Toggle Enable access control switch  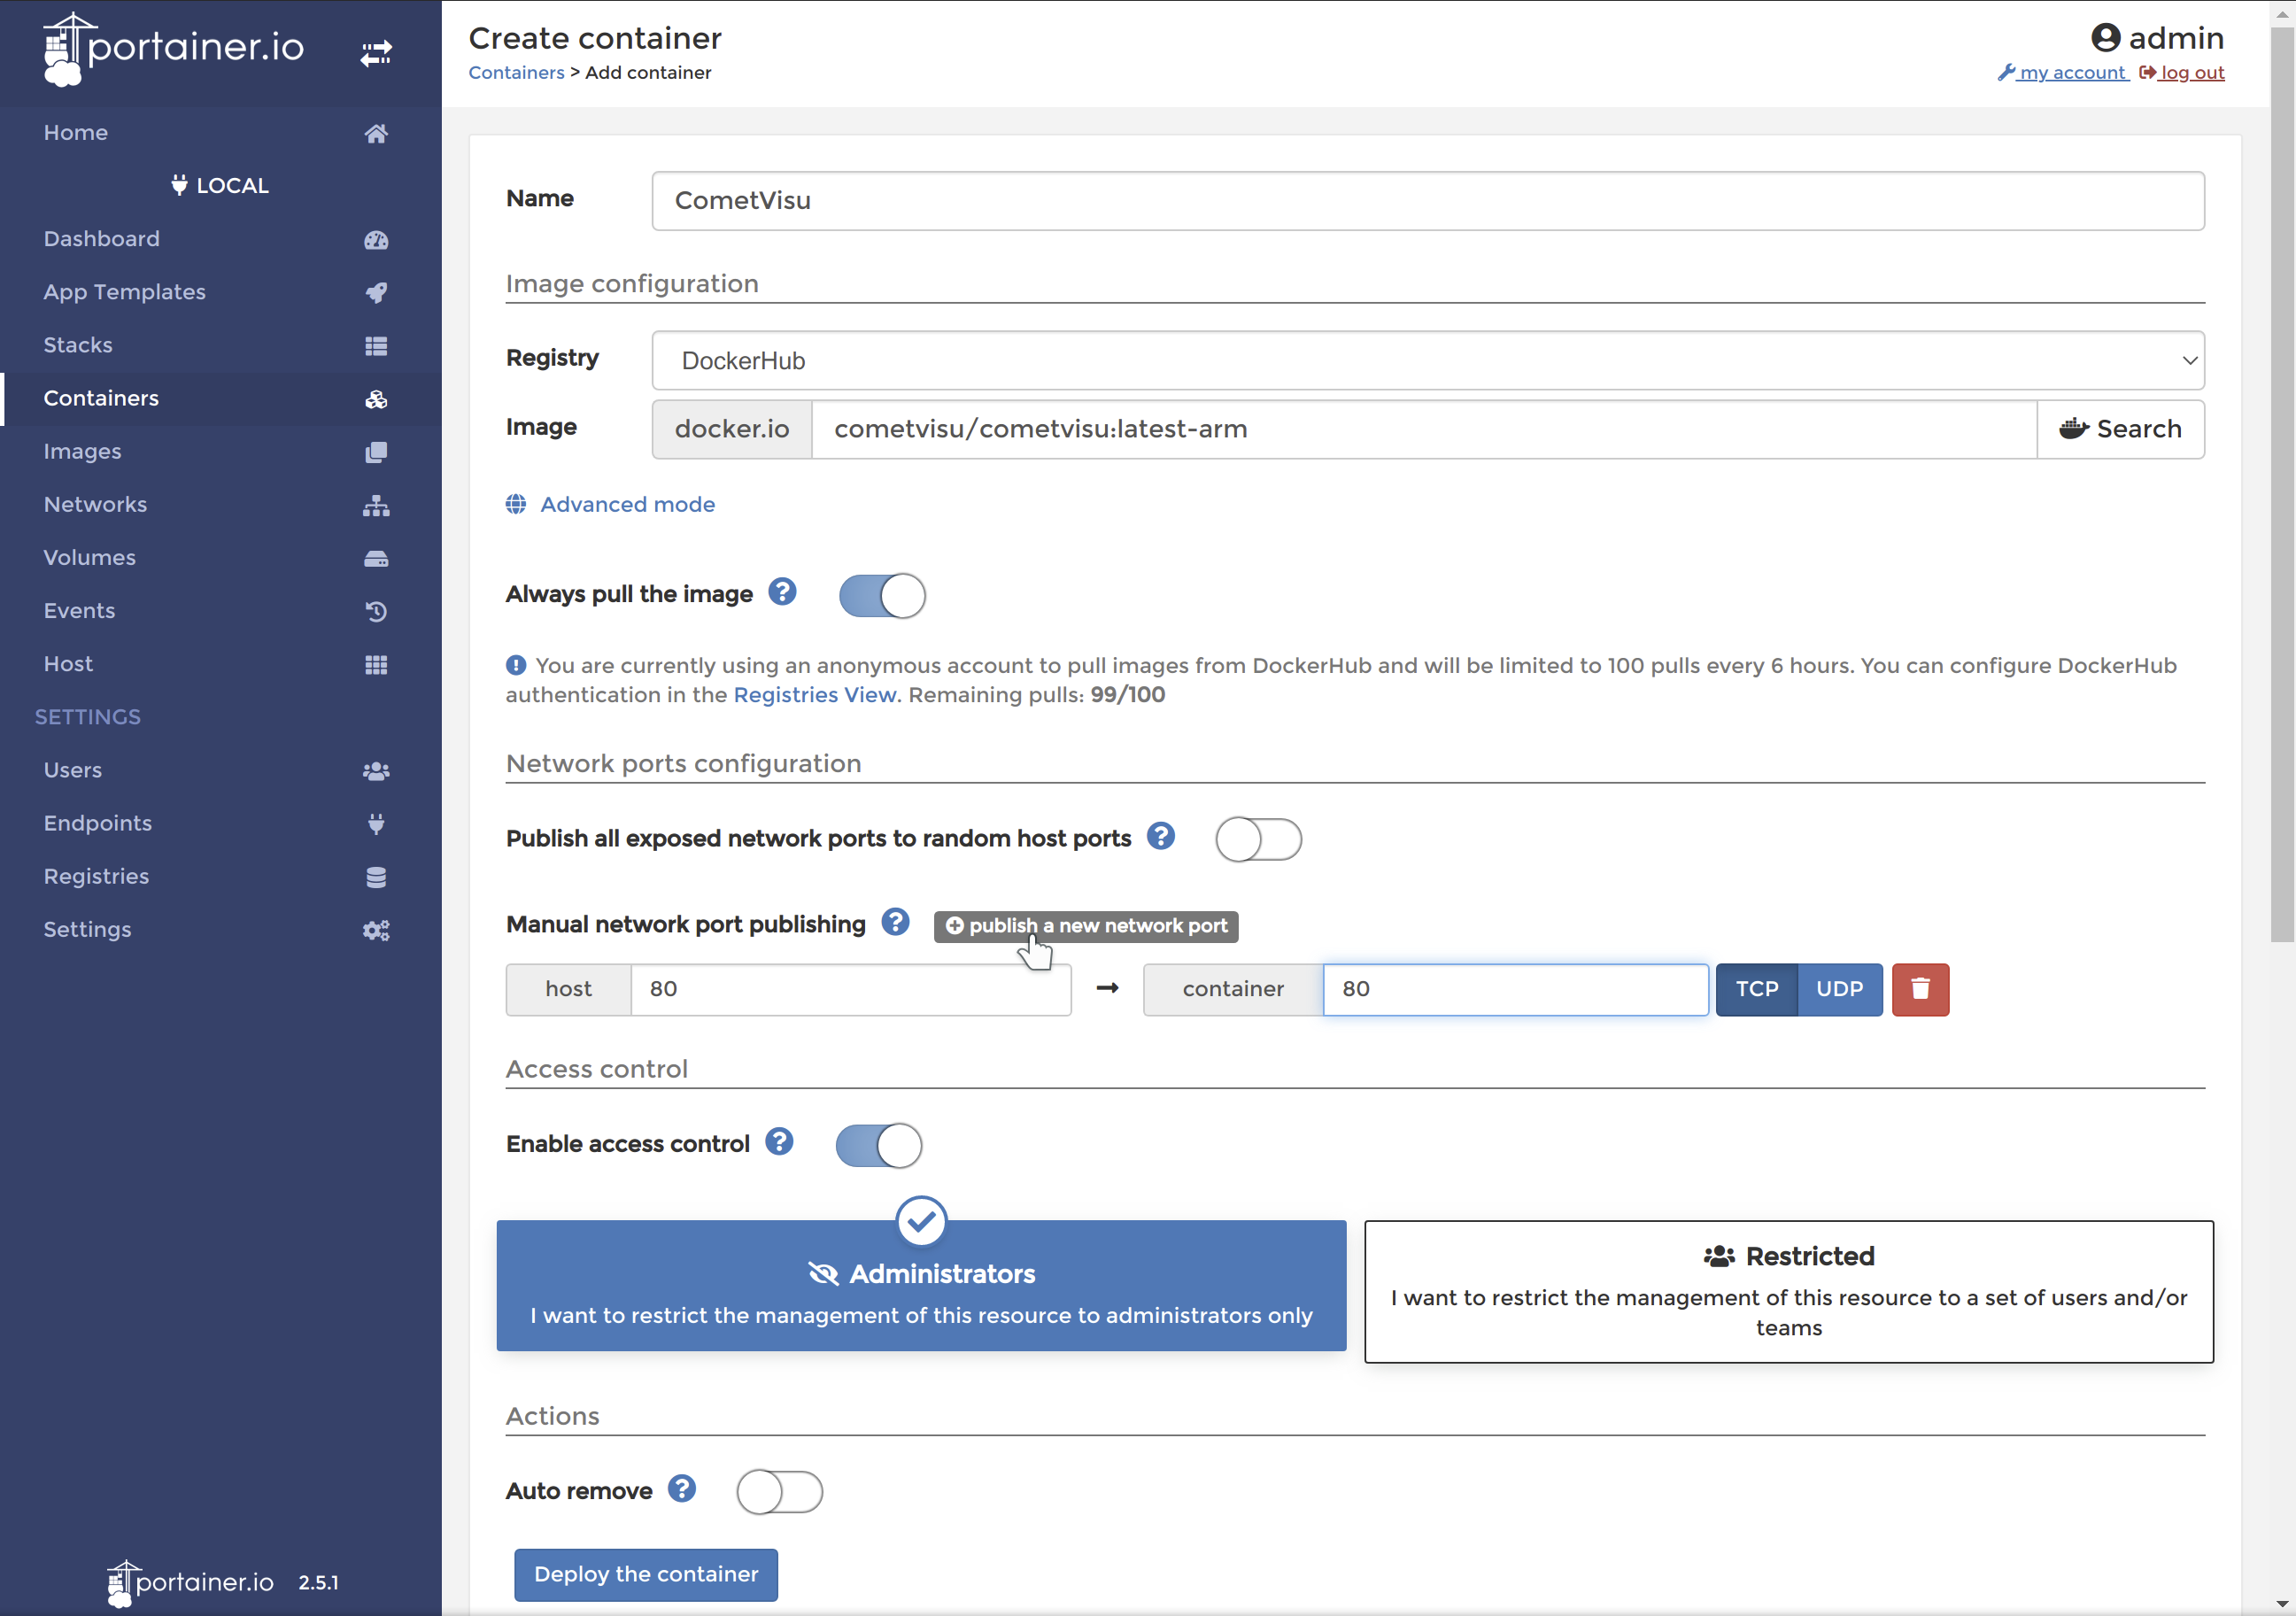point(878,1145)
